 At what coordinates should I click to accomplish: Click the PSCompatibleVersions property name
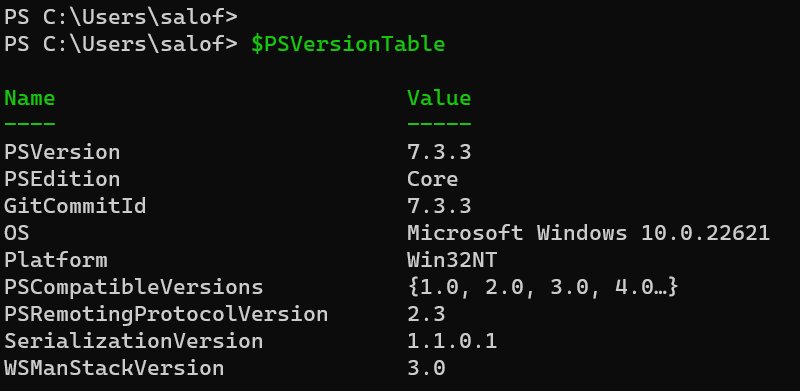(134, 287)
